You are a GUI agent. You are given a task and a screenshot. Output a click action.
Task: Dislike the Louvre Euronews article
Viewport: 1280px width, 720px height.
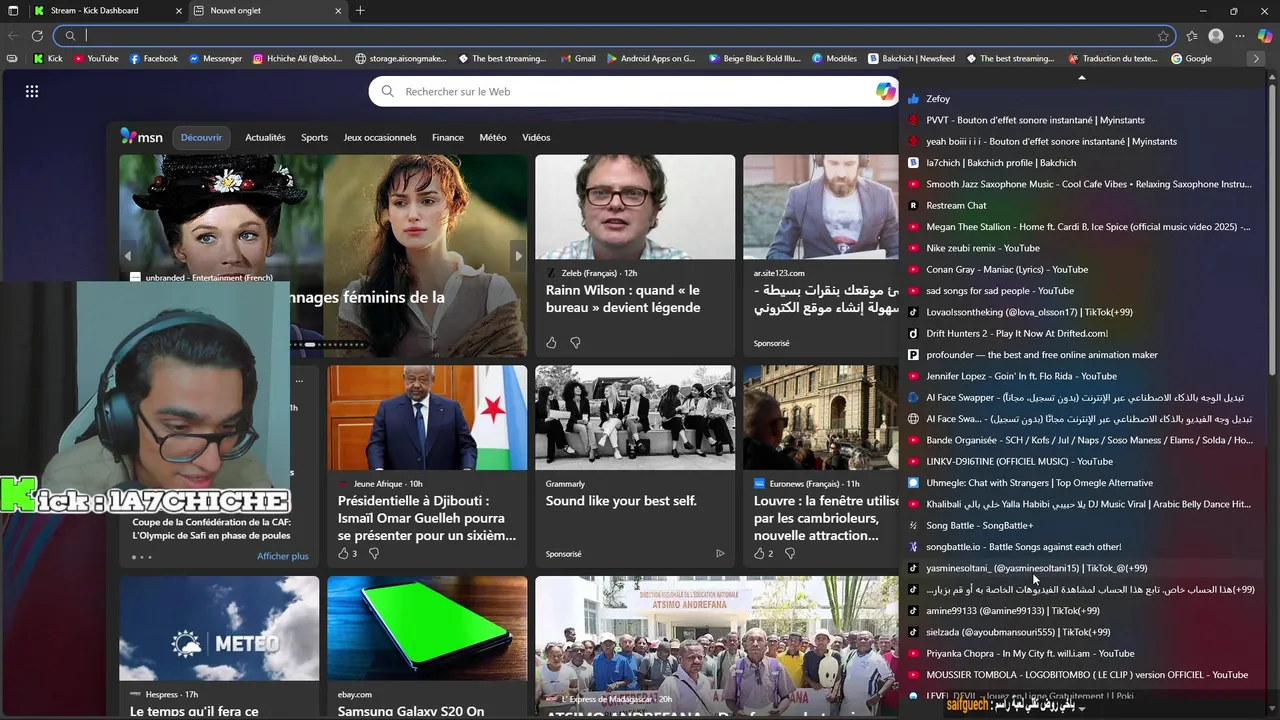pyautogui.click(x=790, y=553)
